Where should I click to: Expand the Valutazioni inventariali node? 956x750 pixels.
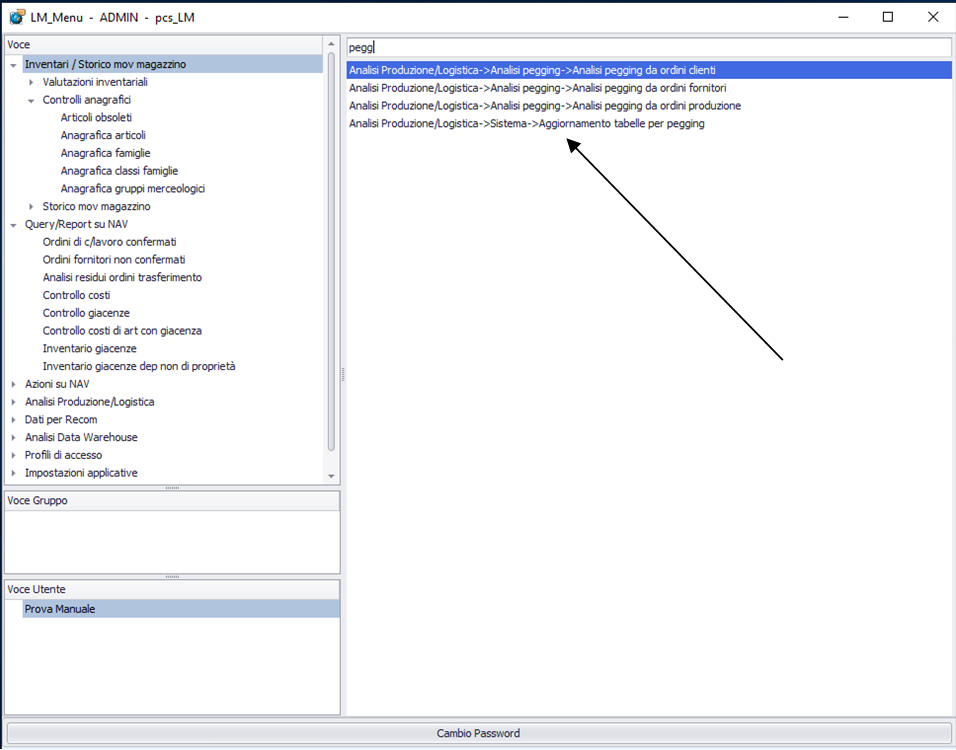click(x=32, y=82)
